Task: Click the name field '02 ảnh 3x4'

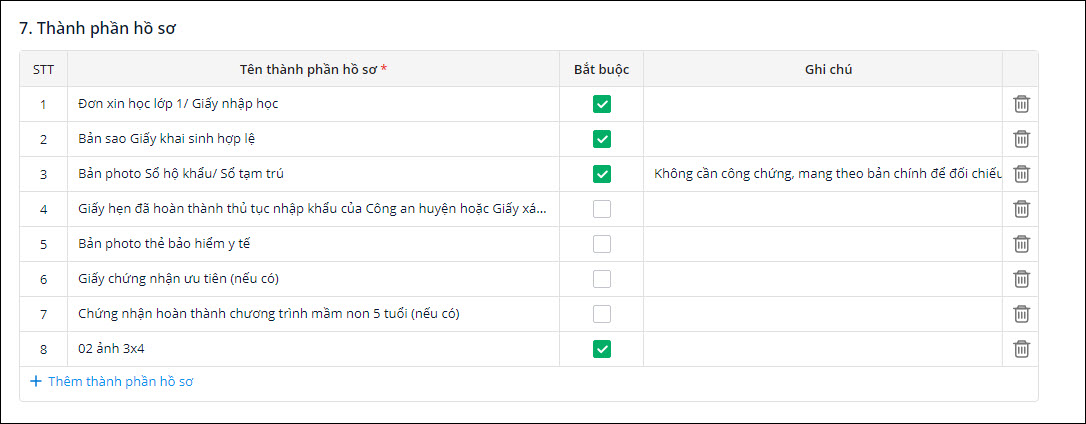Action: click(x=312, y=349)
